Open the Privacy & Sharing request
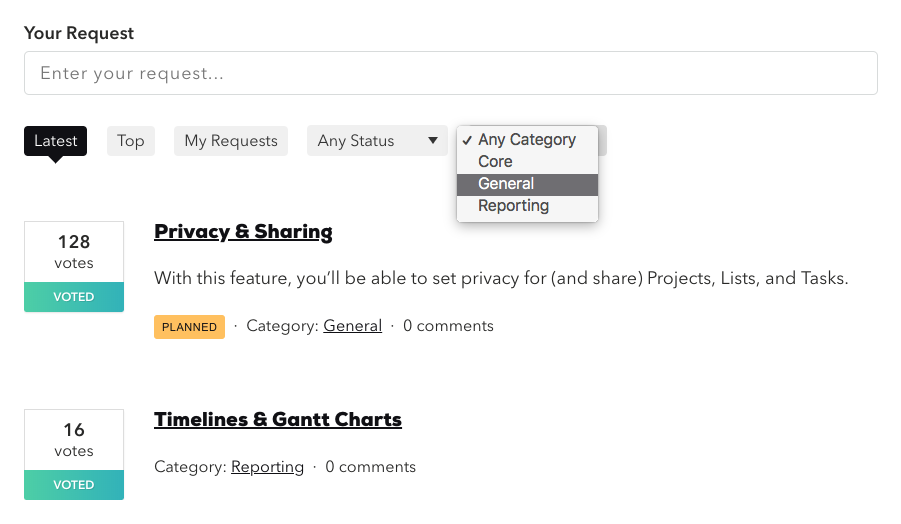This screenshot has height=524, width=901. point(243,232)
